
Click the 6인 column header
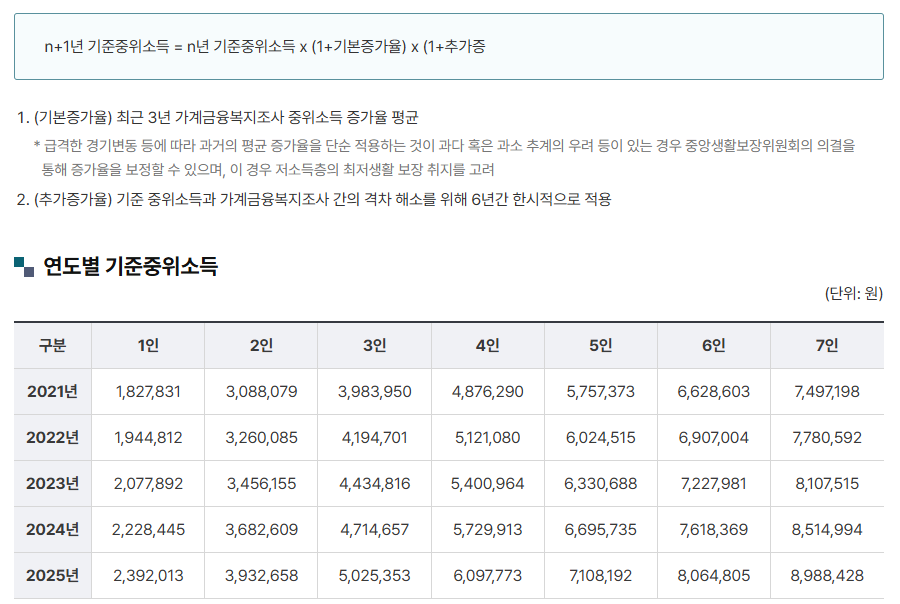click(x=712, y=344)
